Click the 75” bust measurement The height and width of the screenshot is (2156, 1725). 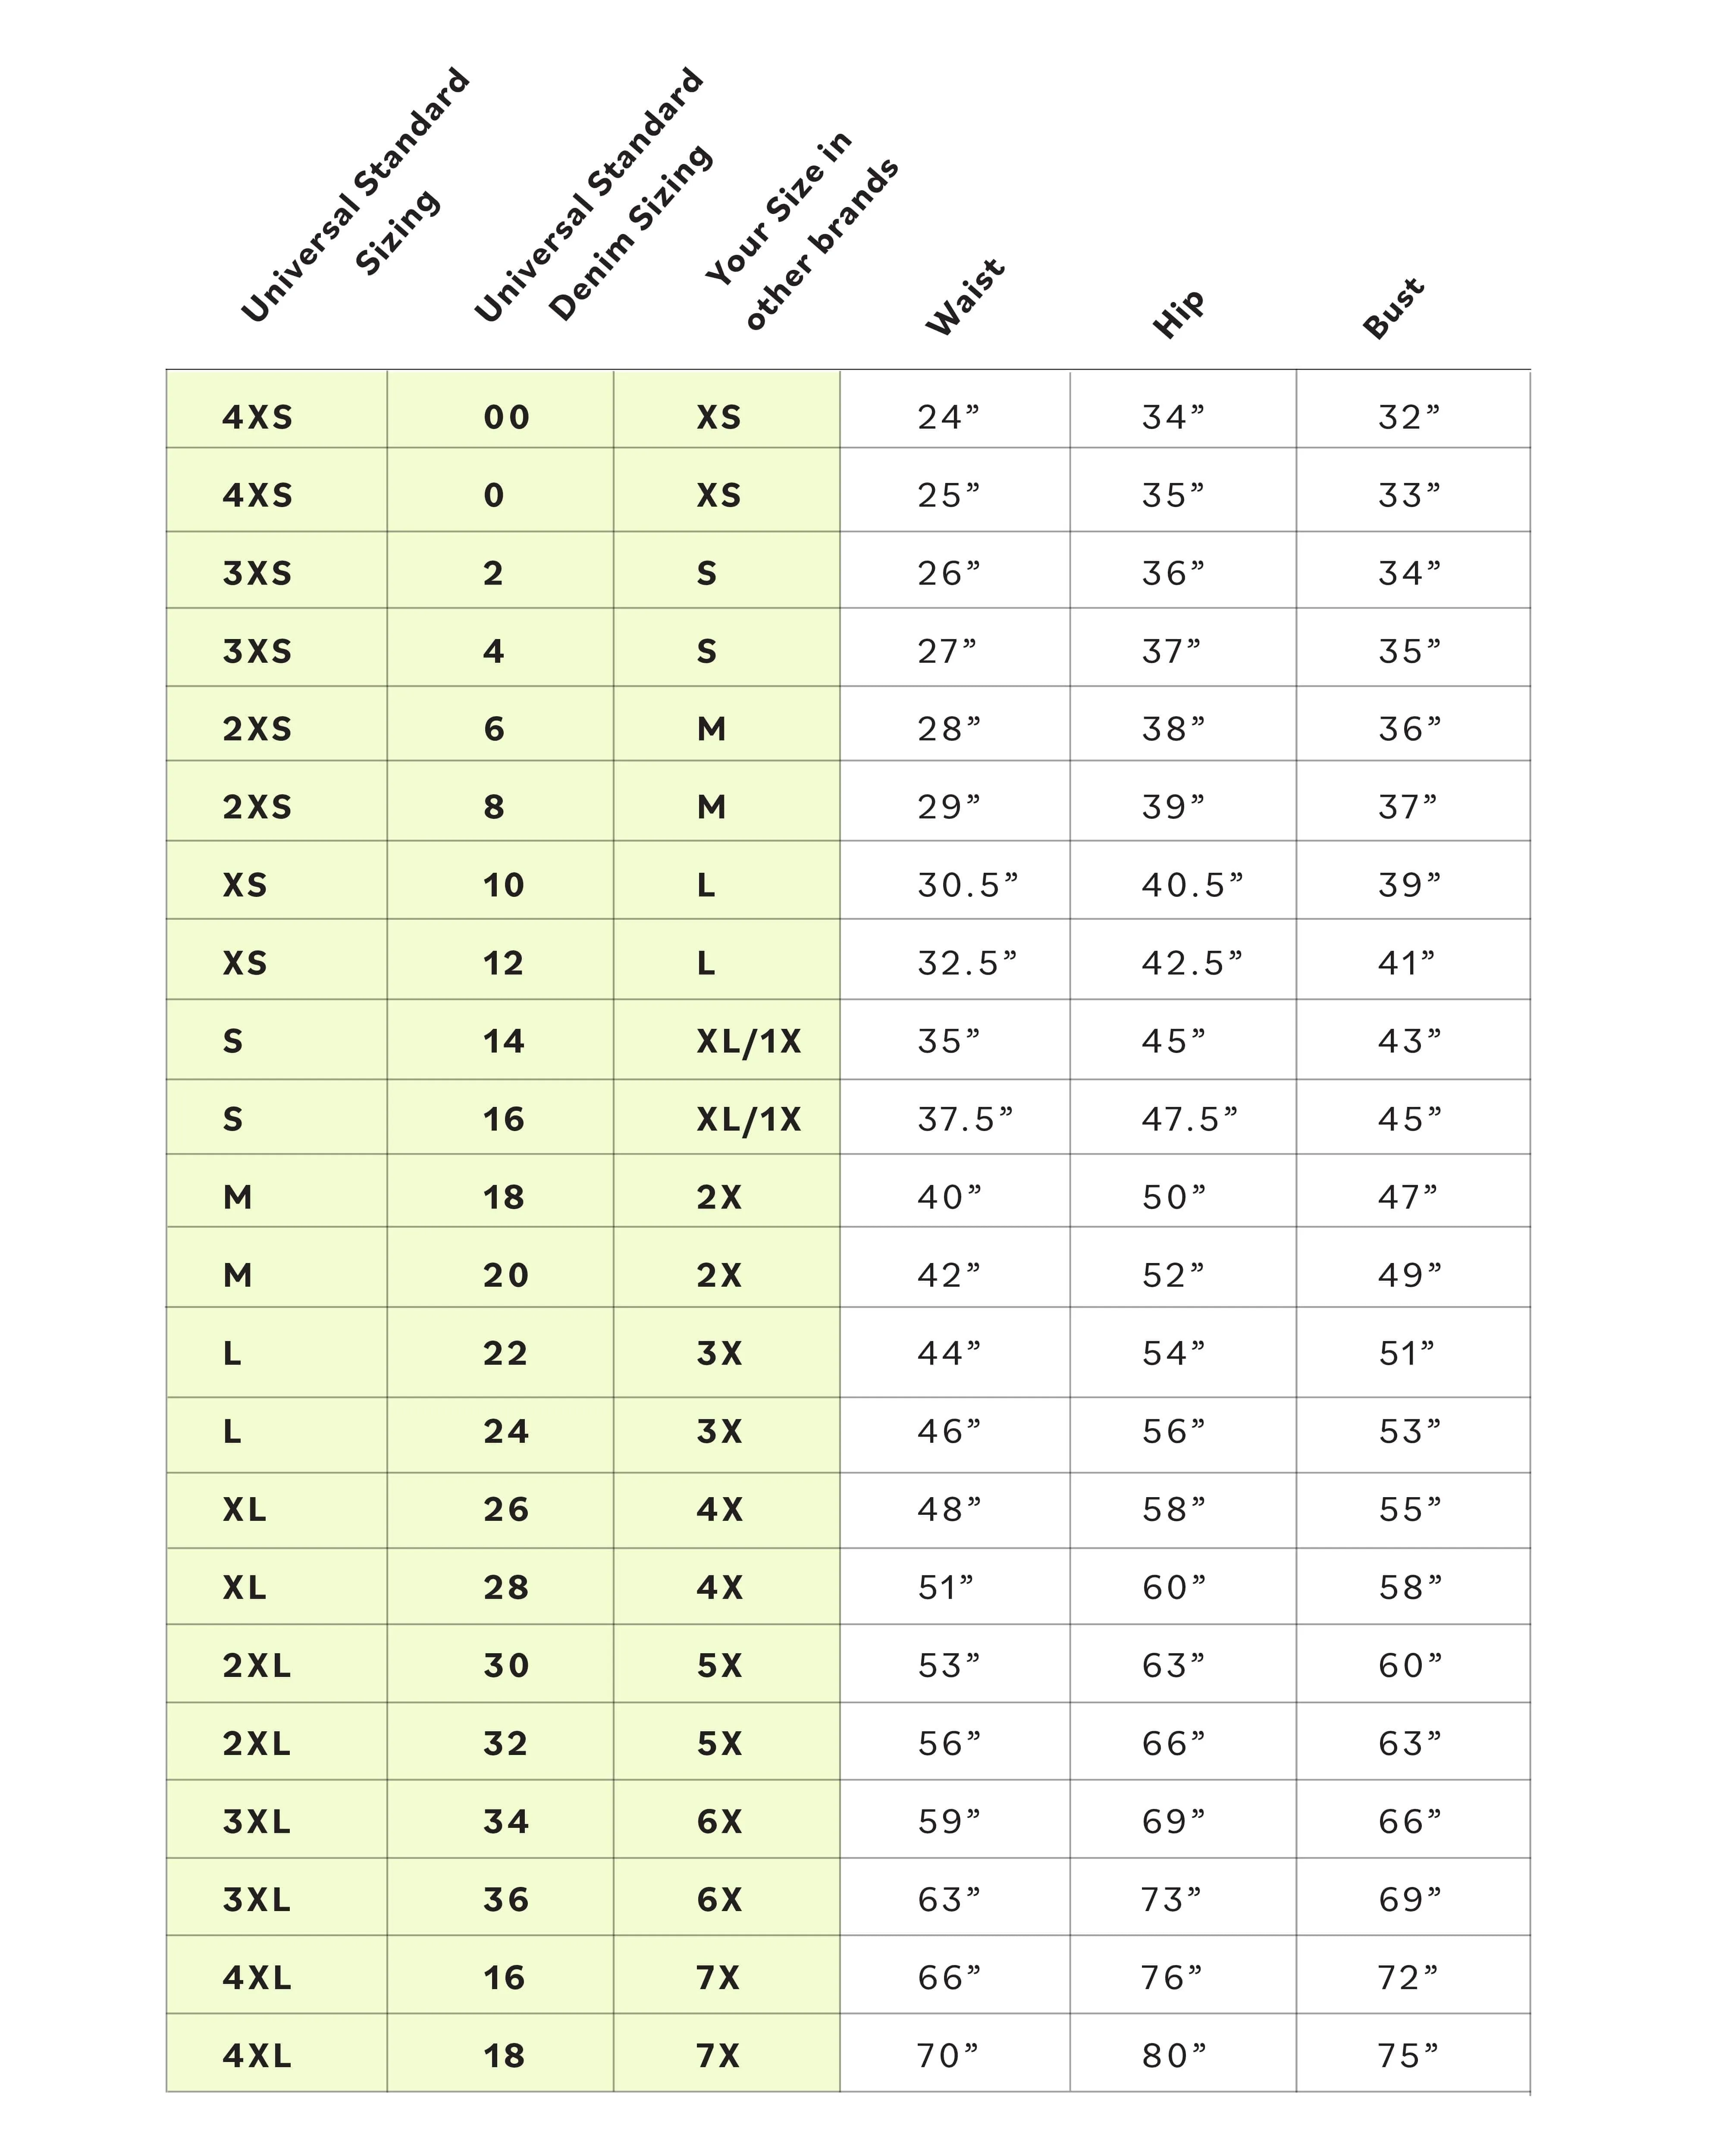click(1408, 2055)
